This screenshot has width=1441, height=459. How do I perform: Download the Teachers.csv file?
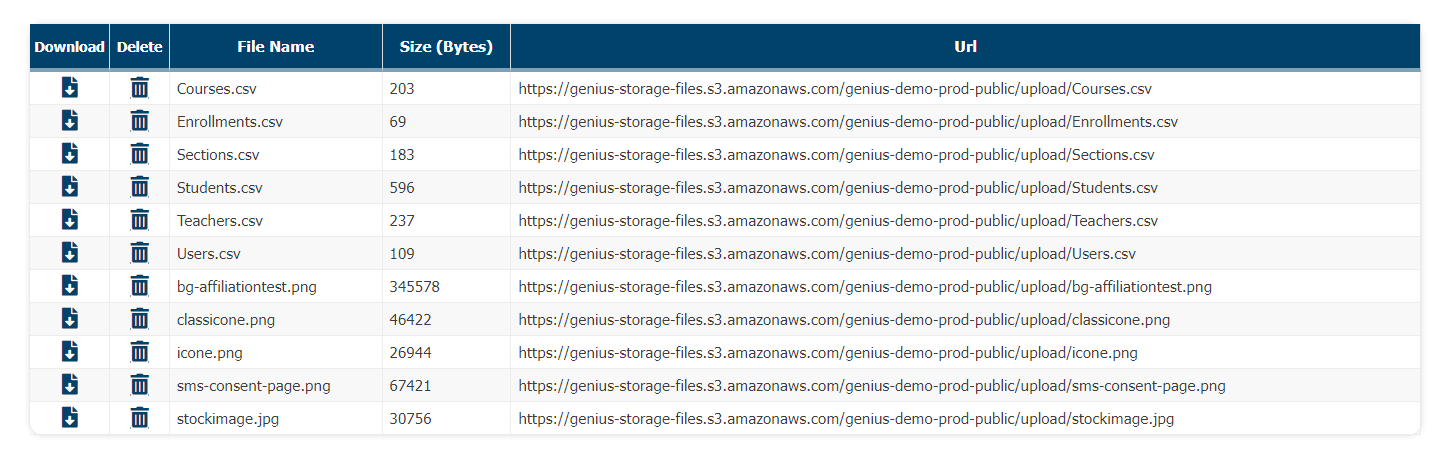(69, 220)
